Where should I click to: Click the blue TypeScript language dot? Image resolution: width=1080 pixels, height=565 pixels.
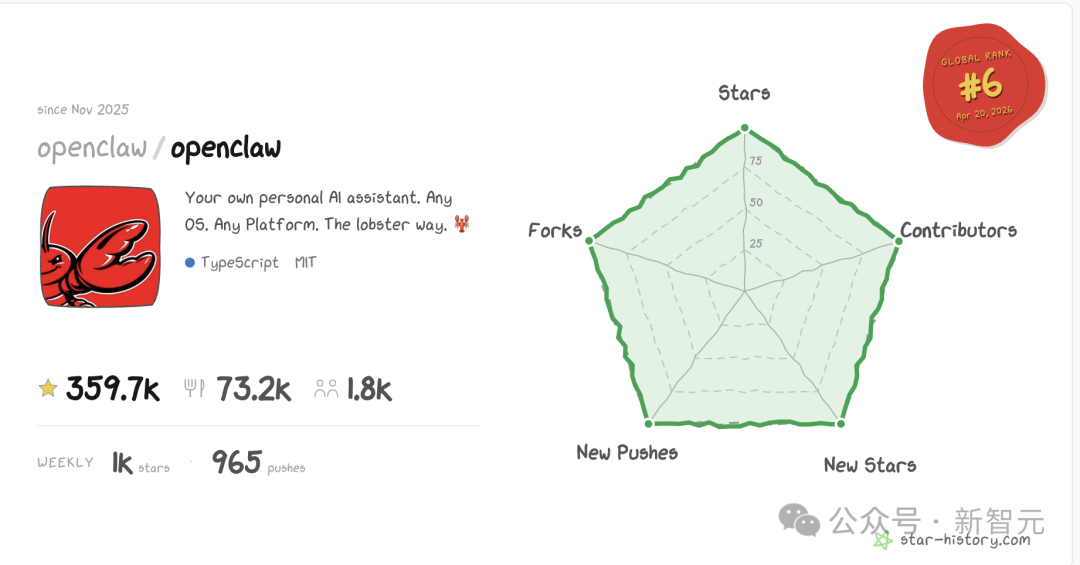190,263
